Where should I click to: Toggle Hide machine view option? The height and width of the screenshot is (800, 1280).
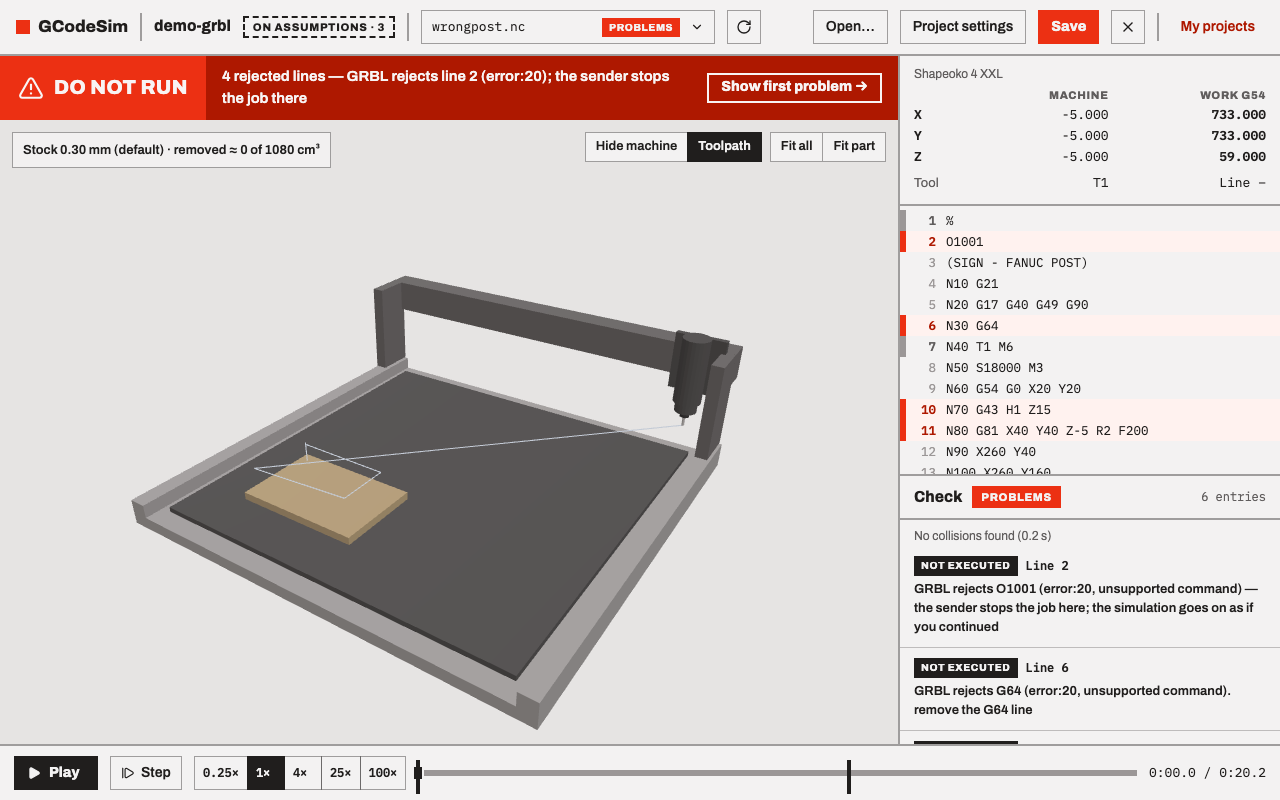tap(636, 146)
